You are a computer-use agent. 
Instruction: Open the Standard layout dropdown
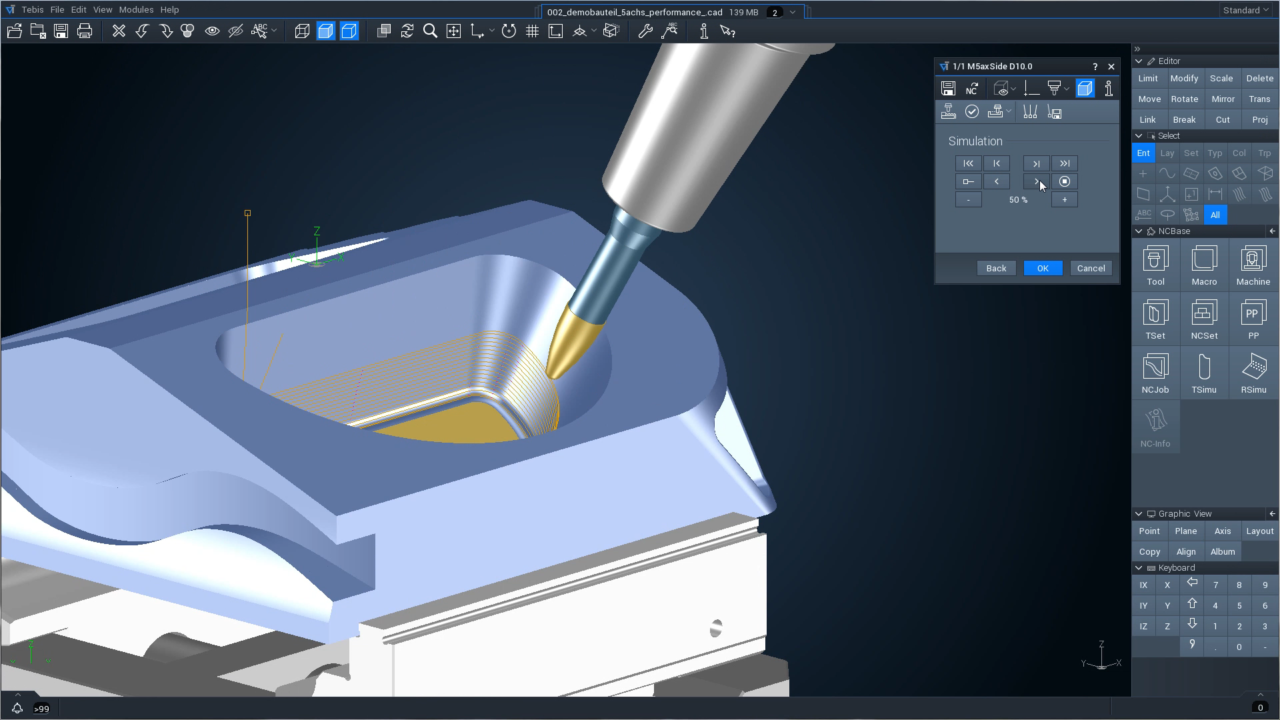[x=1246, y=10]
